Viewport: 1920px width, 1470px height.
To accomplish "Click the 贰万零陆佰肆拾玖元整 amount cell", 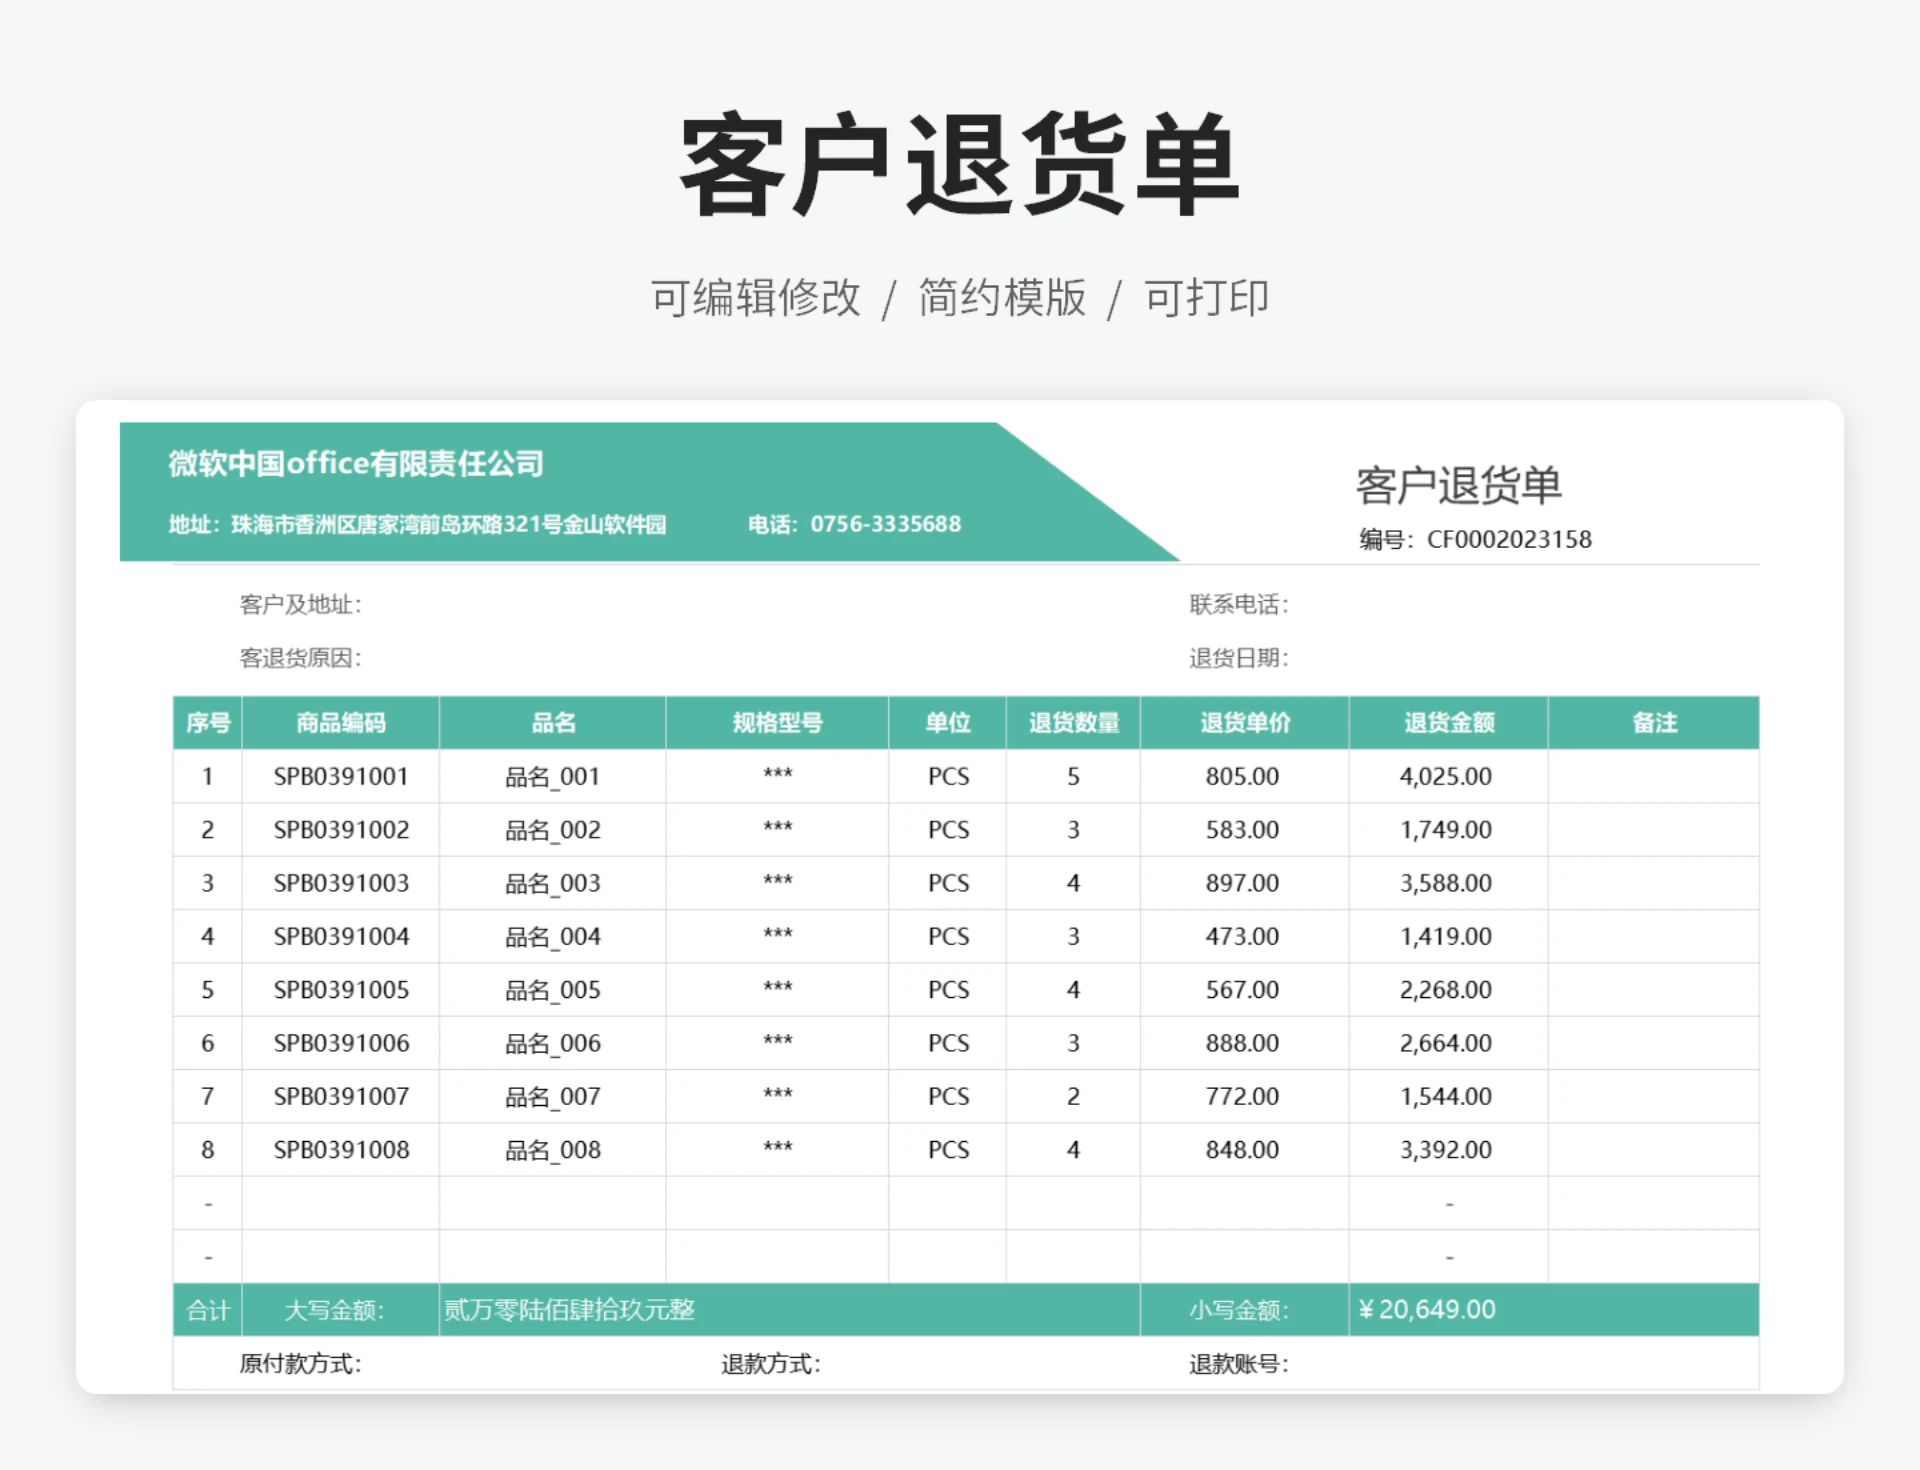I will [x=570, y=1310].
